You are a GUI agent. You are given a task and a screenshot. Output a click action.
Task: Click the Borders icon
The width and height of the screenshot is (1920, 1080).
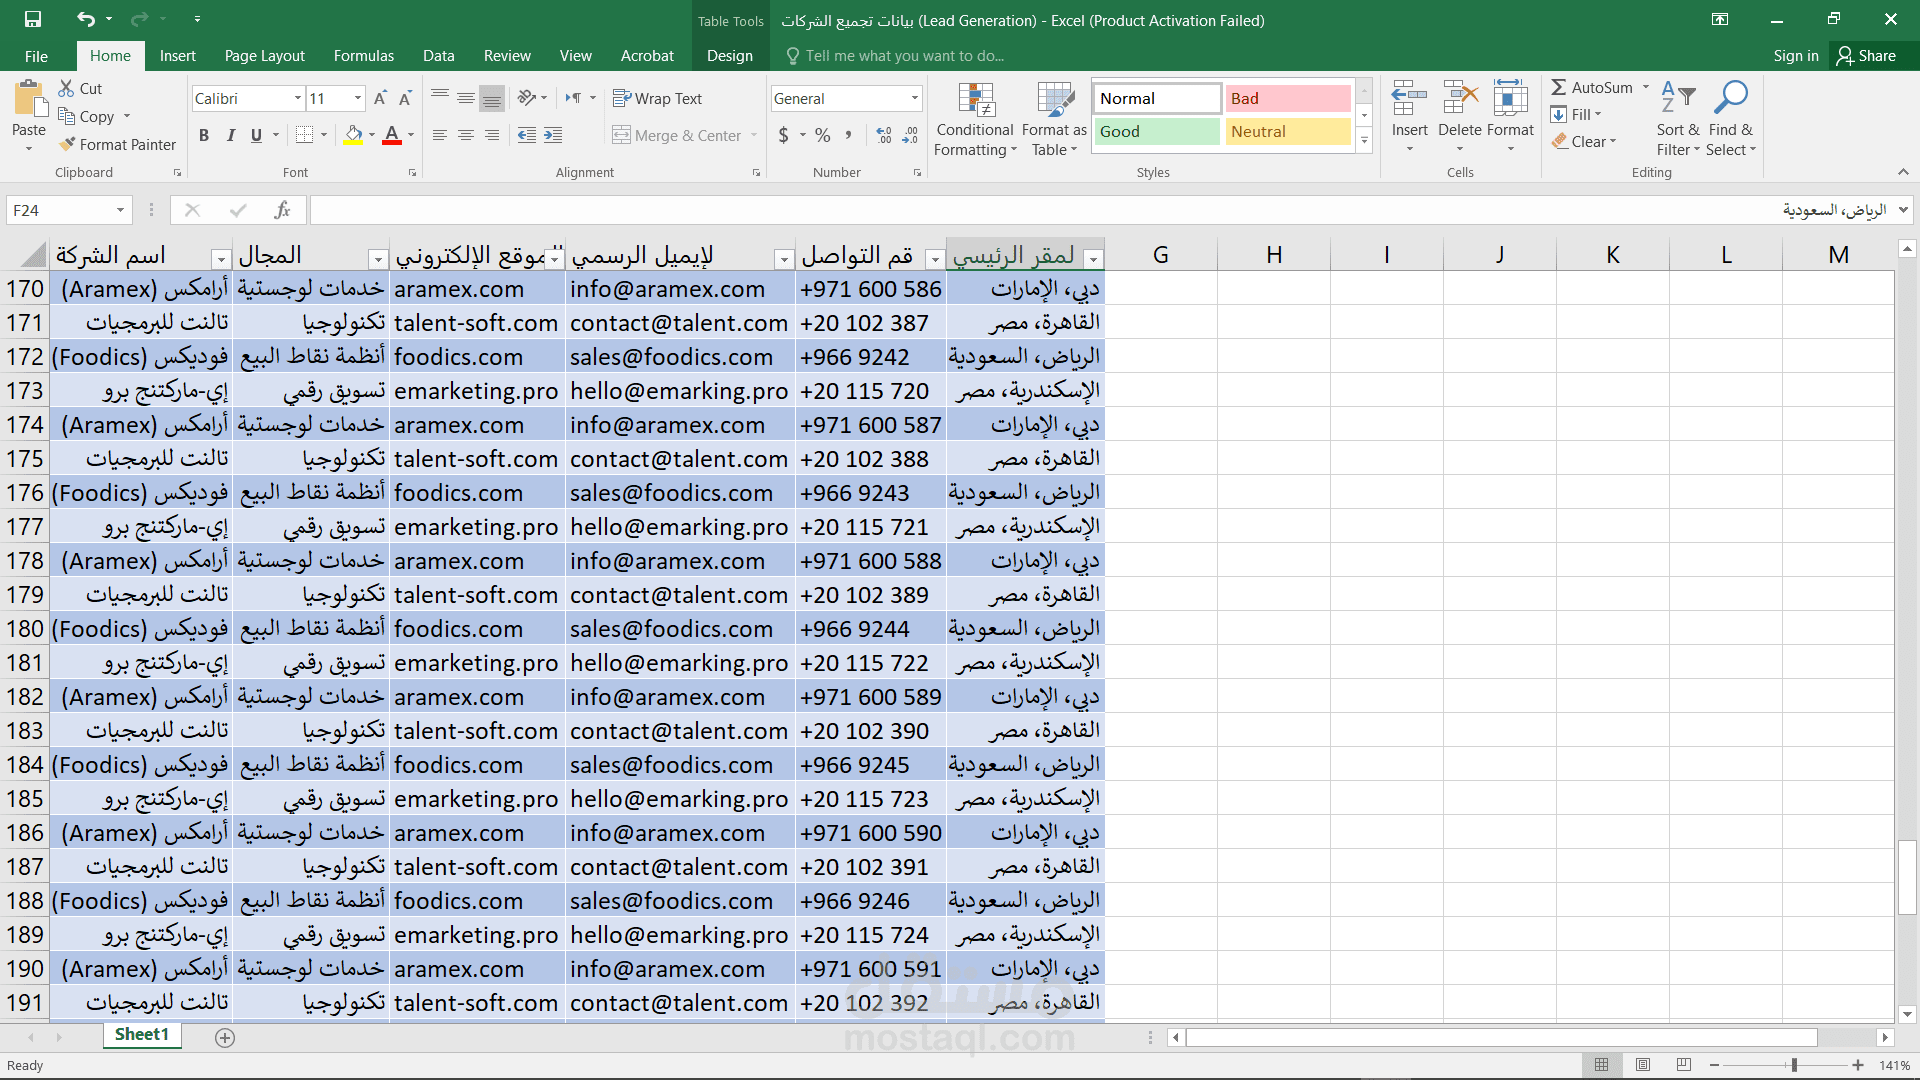305,135
